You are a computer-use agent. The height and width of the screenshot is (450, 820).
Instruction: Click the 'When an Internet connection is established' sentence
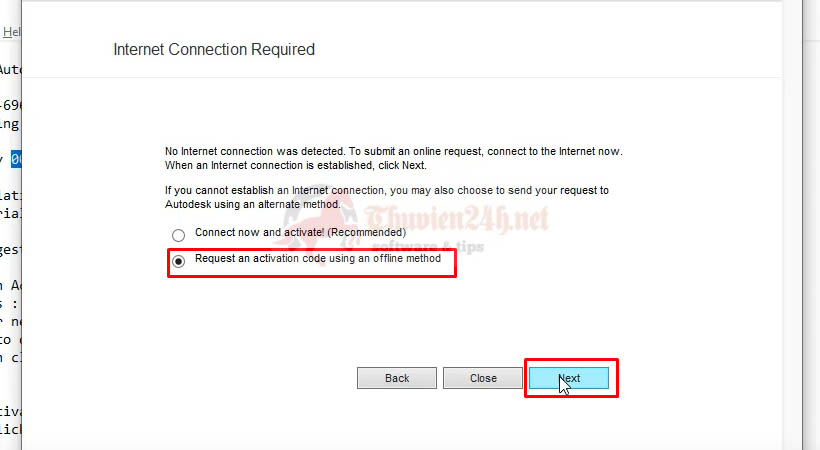coord(295,165)
